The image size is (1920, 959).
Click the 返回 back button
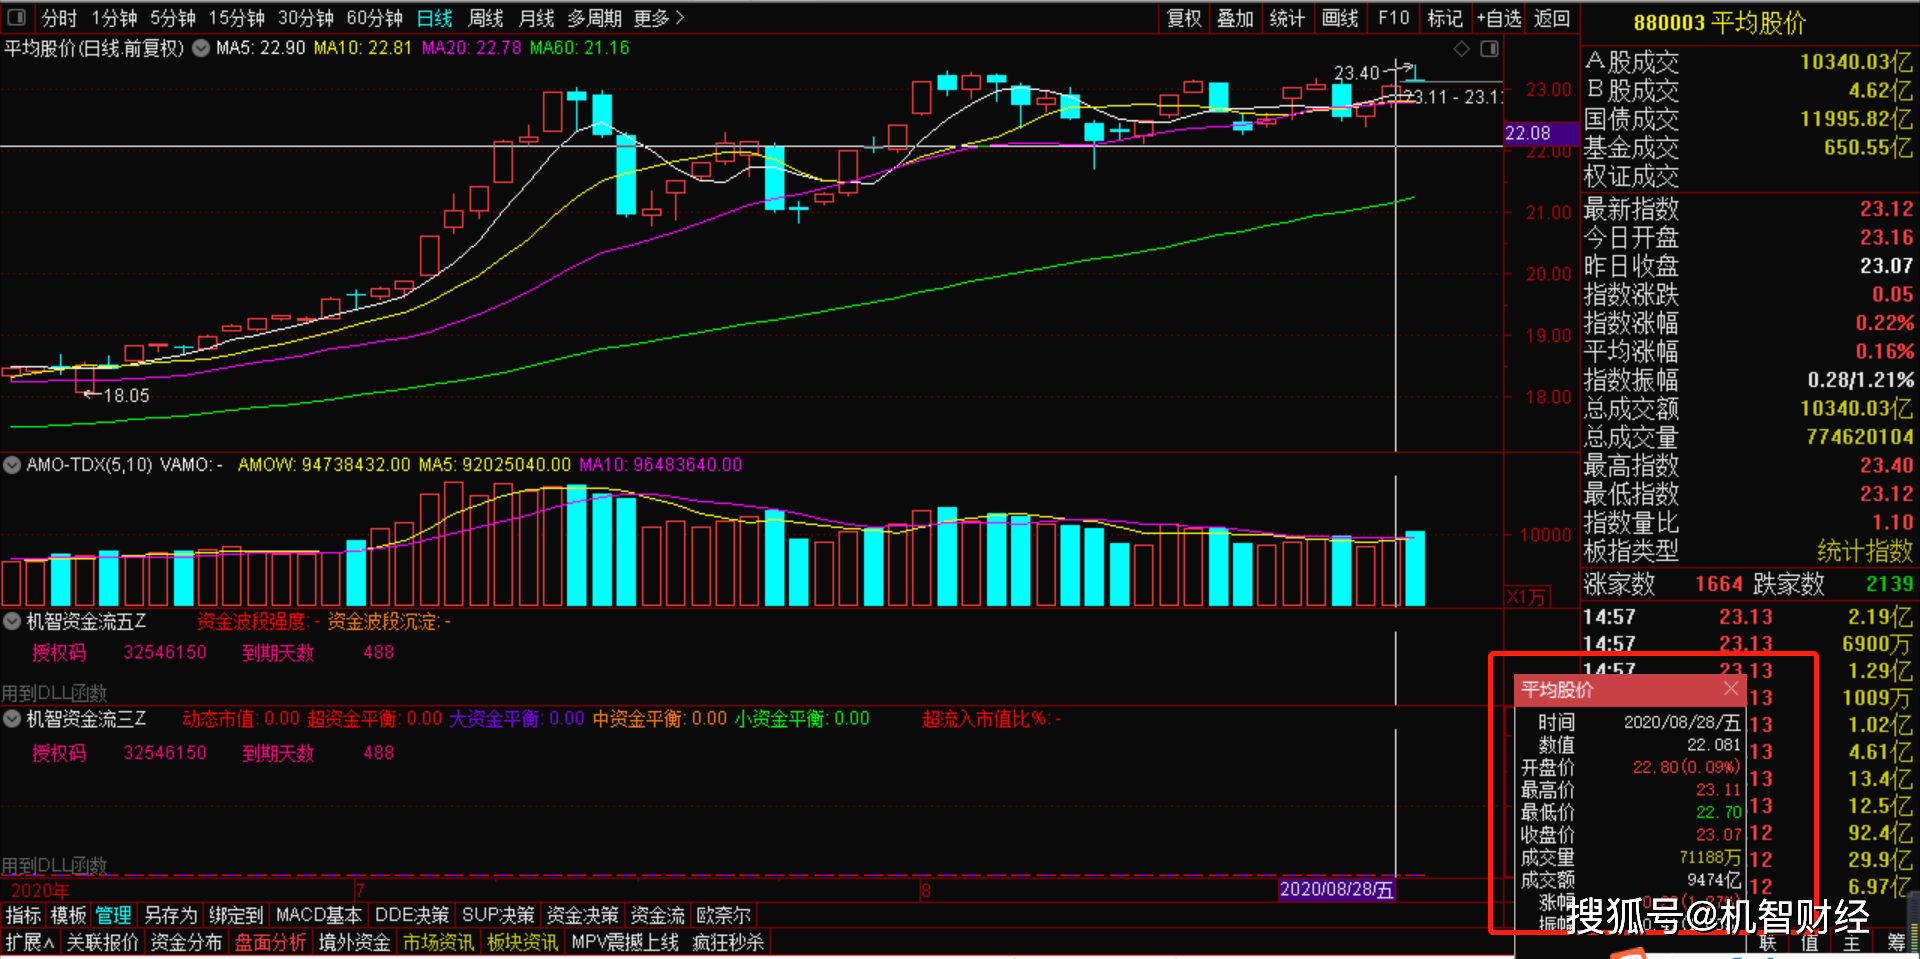click(x=1552, y=18)
